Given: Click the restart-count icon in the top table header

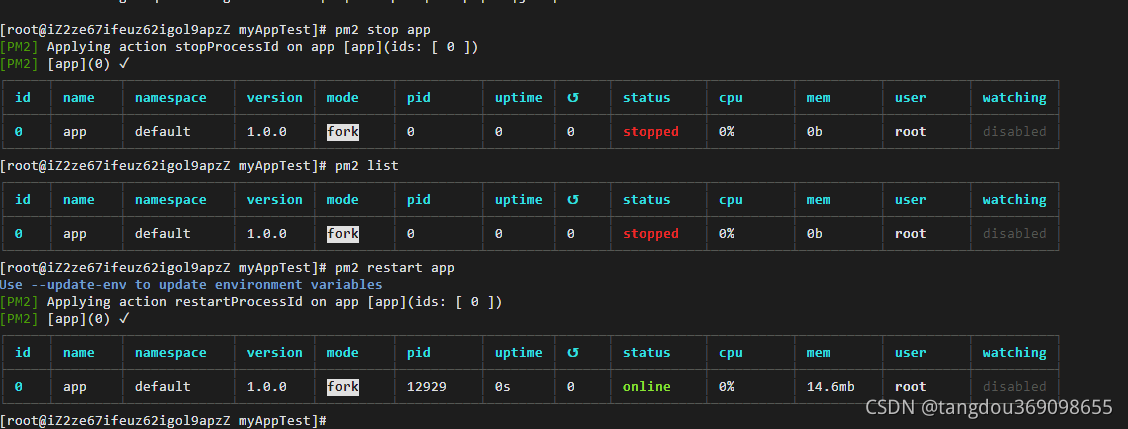Looking at the screenshot, I should [572, 98].
